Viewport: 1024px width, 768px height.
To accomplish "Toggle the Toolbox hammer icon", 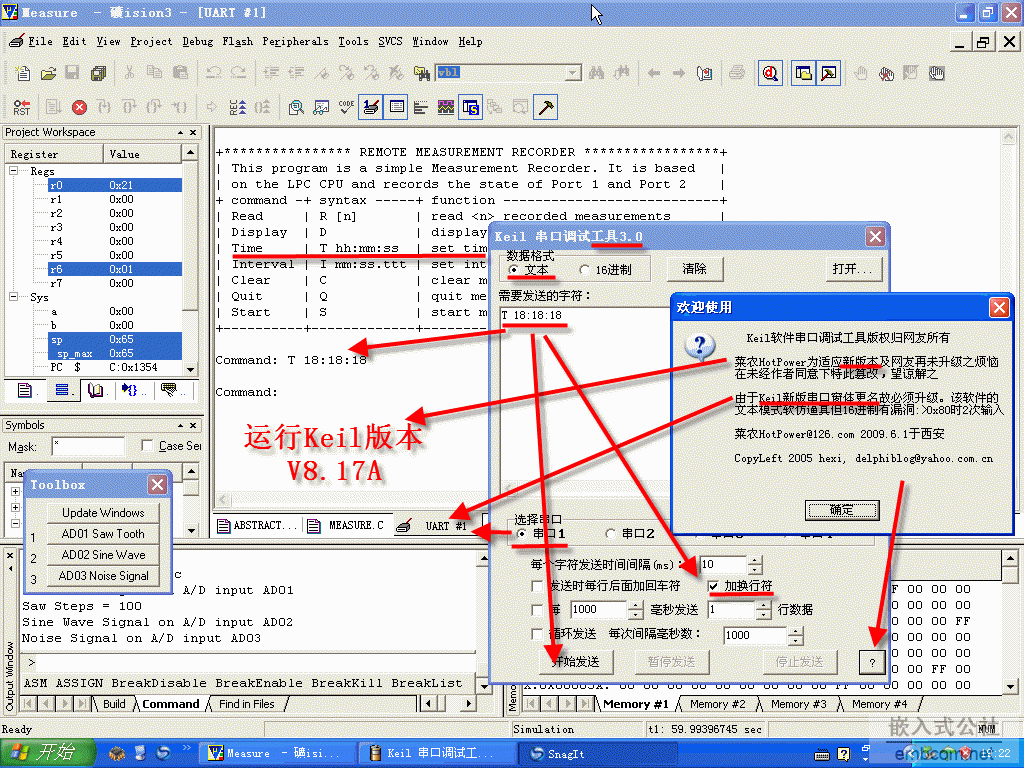I will 545,107.
